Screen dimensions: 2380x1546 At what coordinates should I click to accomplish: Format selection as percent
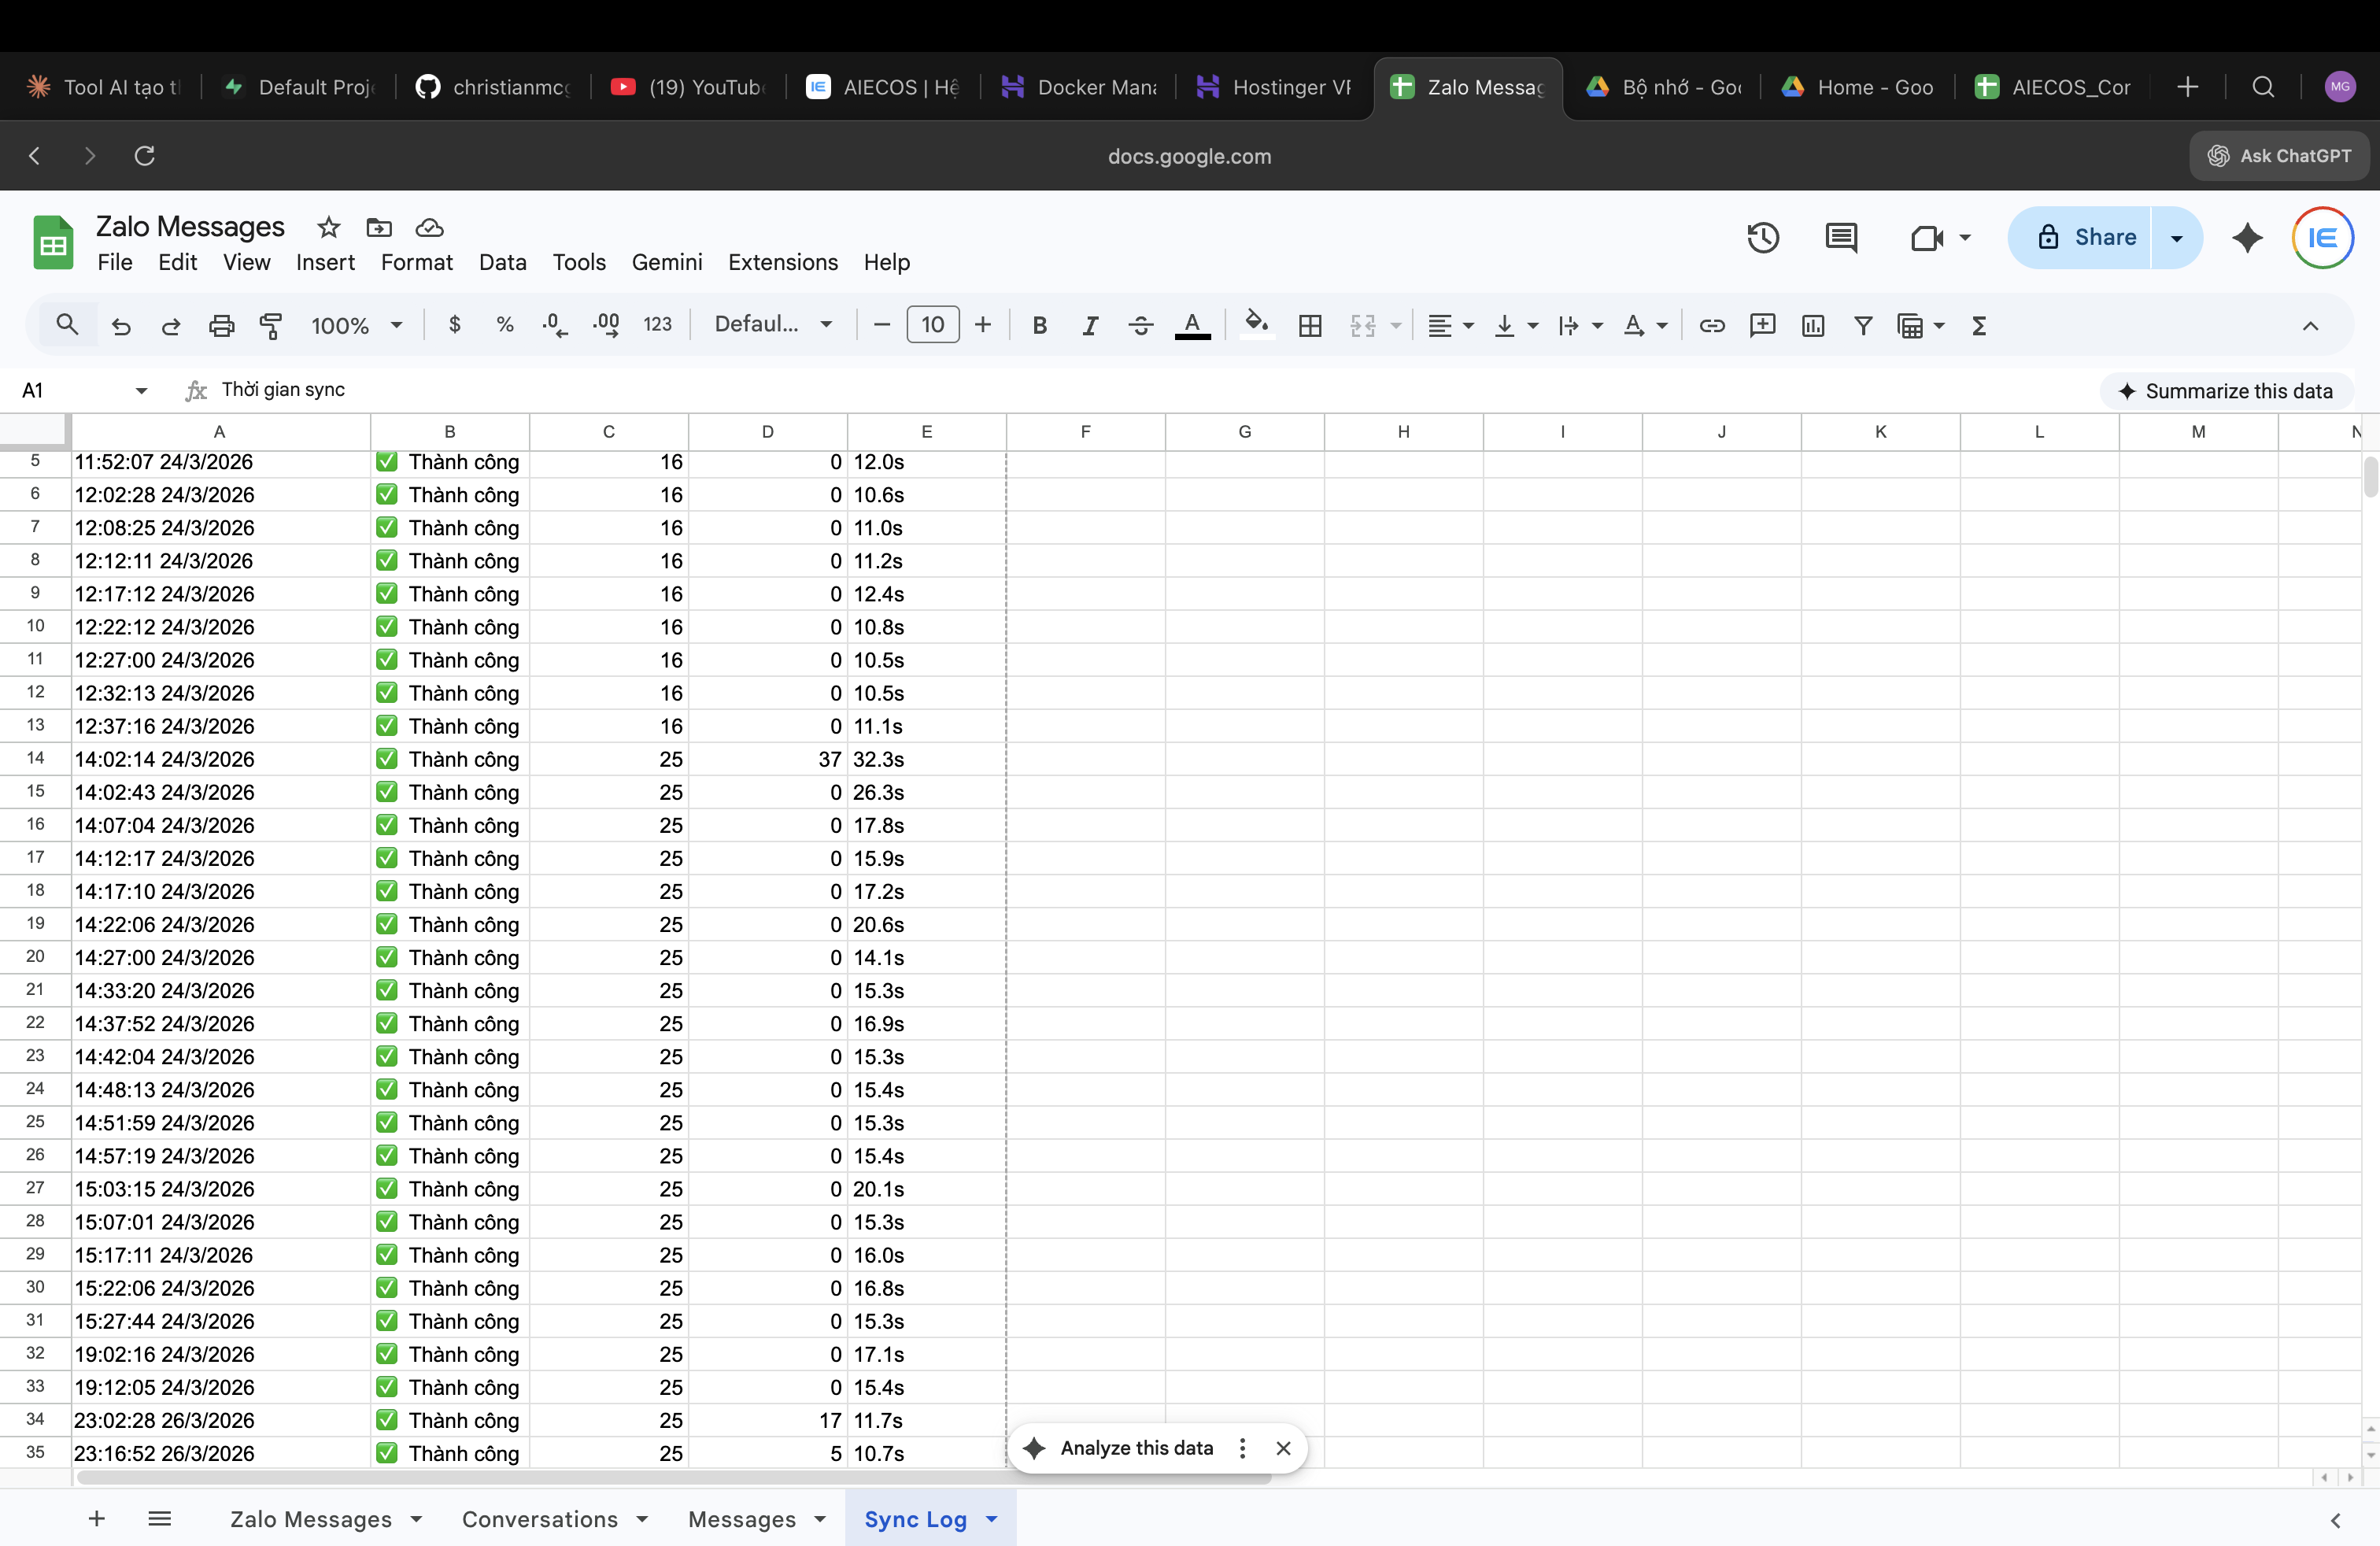tap(505, 324)
